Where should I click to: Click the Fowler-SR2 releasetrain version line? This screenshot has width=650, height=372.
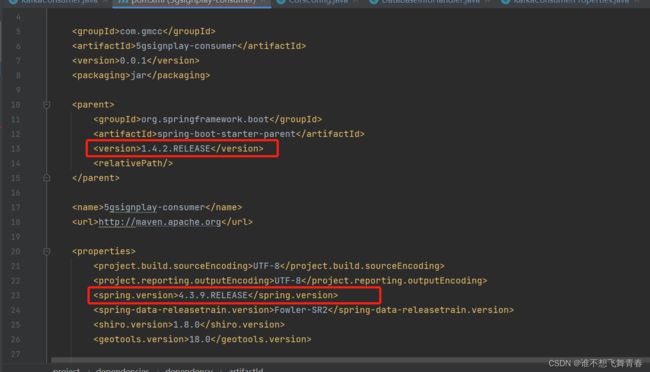tap(303, 310)
